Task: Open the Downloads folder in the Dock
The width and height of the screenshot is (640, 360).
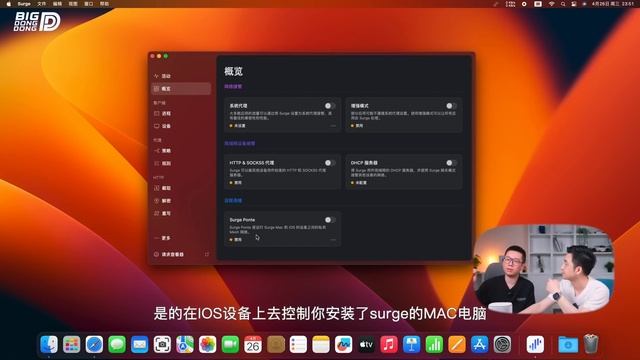Action: [568, 344]
